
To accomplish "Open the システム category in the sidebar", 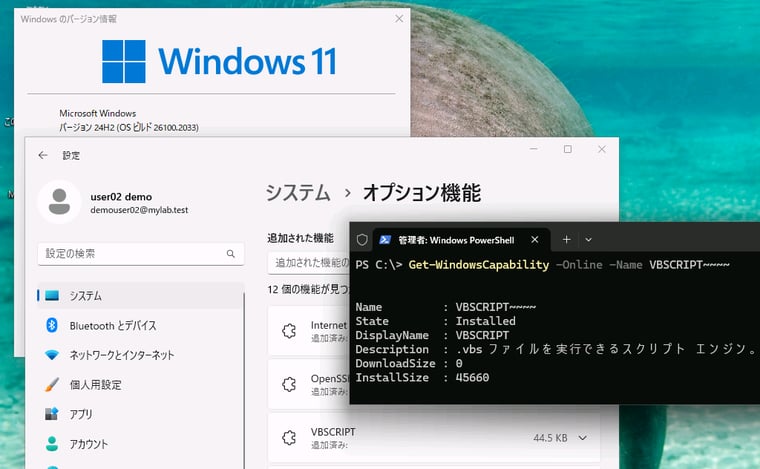I will [x=141, y=296].
